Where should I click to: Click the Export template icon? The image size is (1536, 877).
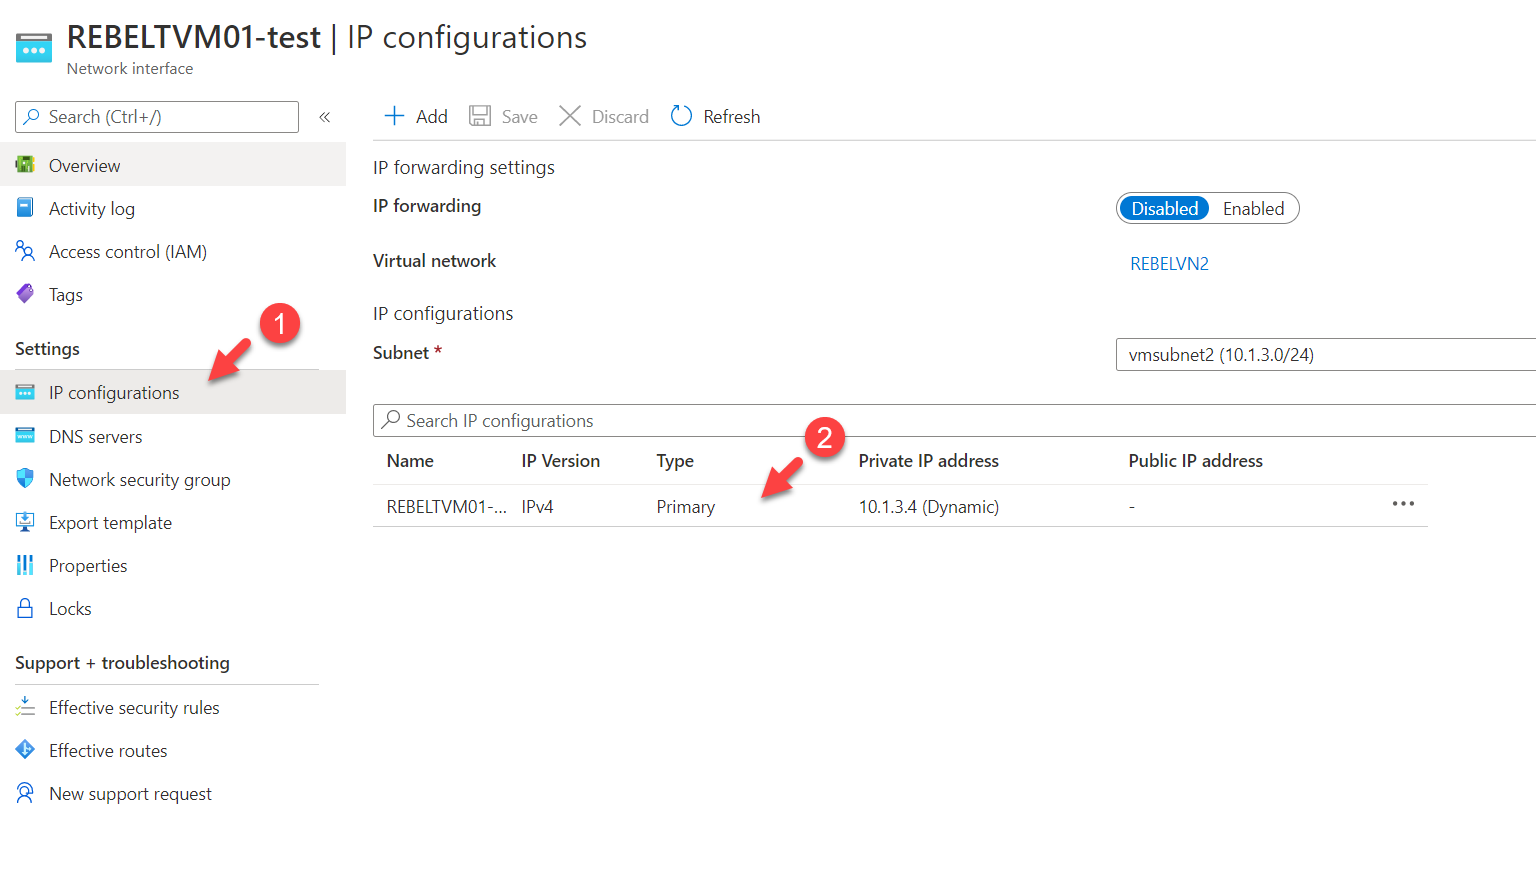point(25,522)
